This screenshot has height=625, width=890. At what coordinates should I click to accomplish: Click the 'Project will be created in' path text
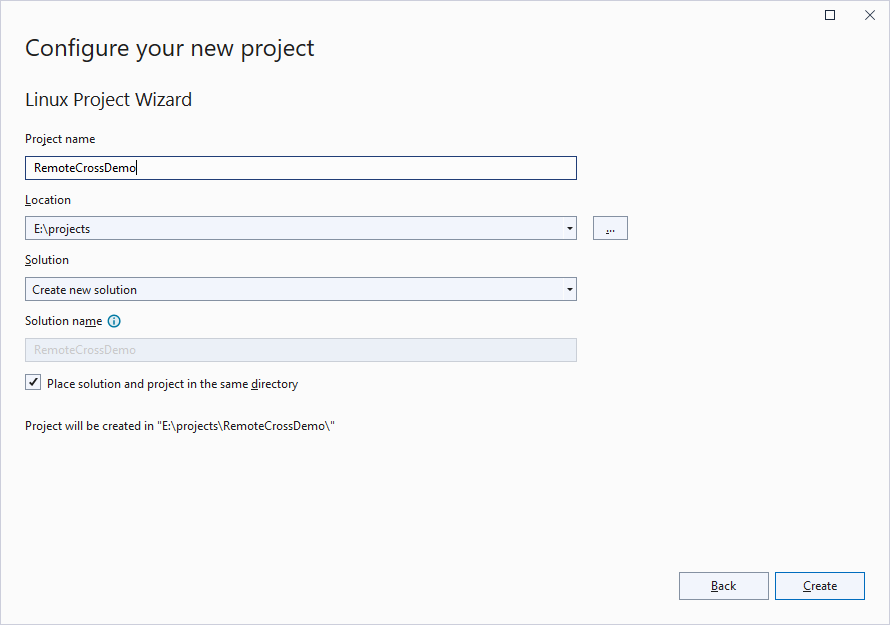(180, 426)
